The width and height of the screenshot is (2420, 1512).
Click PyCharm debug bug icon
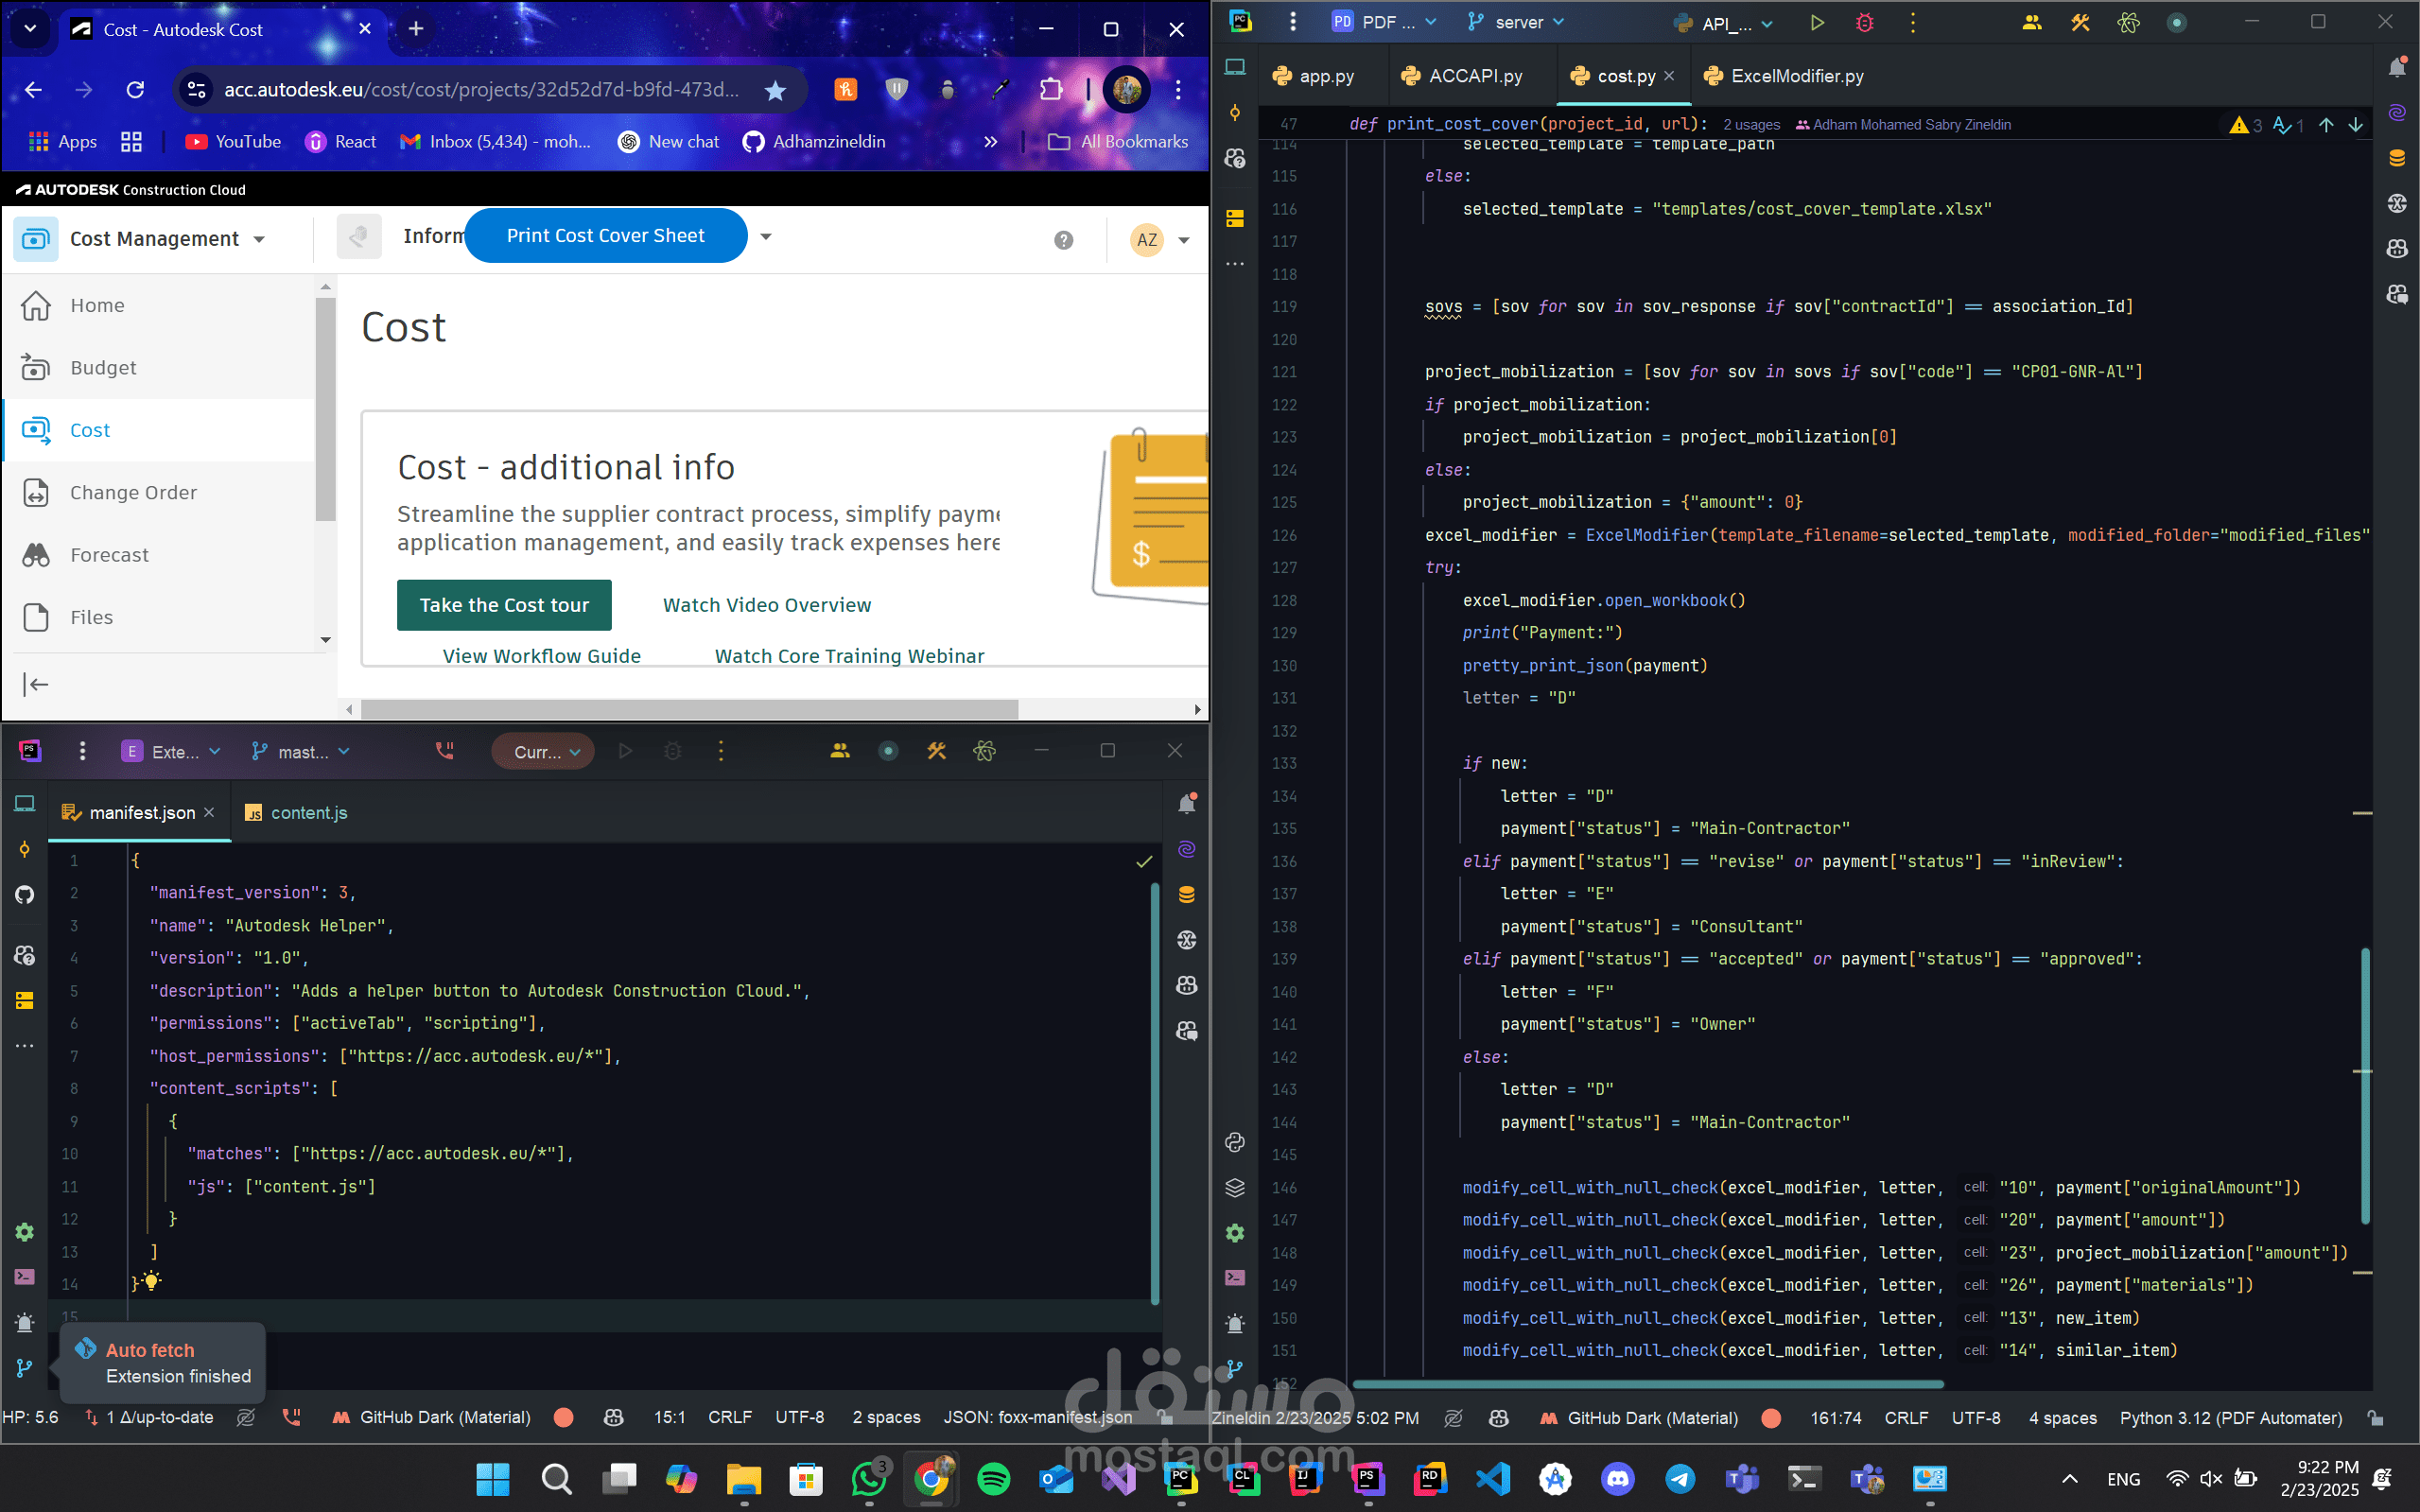(x=1864, y=22)
